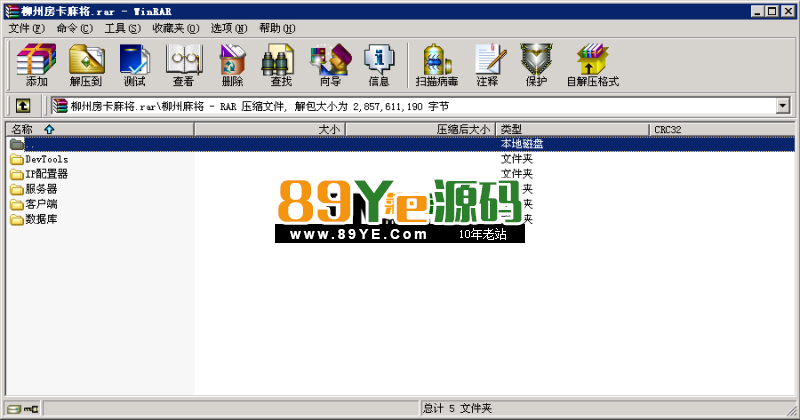The width and height of the screenshot is (800, 420).
Task: Sort by 类型 (Type) column header
Action: (x=572, y=129)
